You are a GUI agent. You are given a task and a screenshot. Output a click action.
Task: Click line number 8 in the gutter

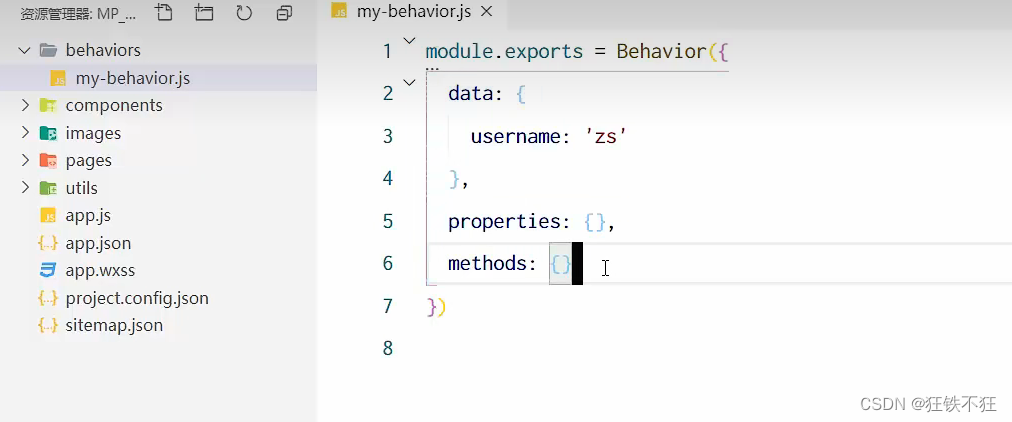387,348
